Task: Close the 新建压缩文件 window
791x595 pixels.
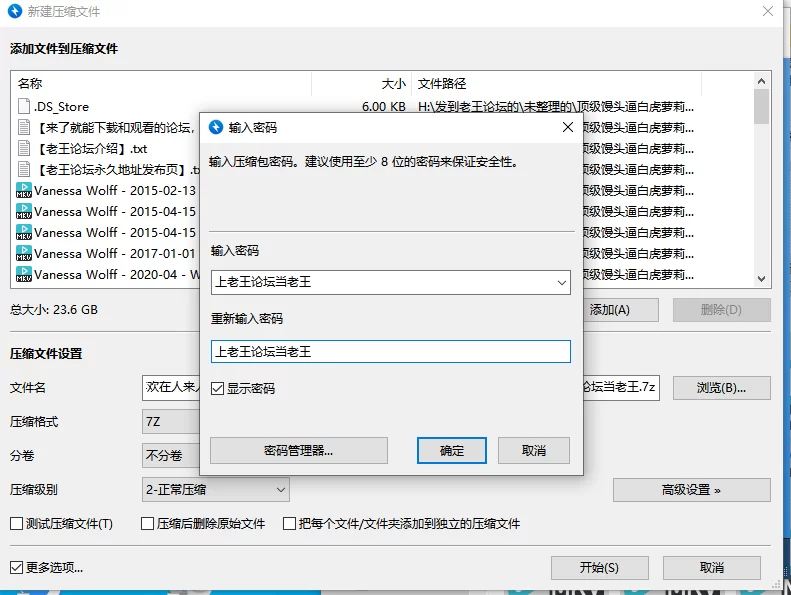Action: [x=768, y=11]
